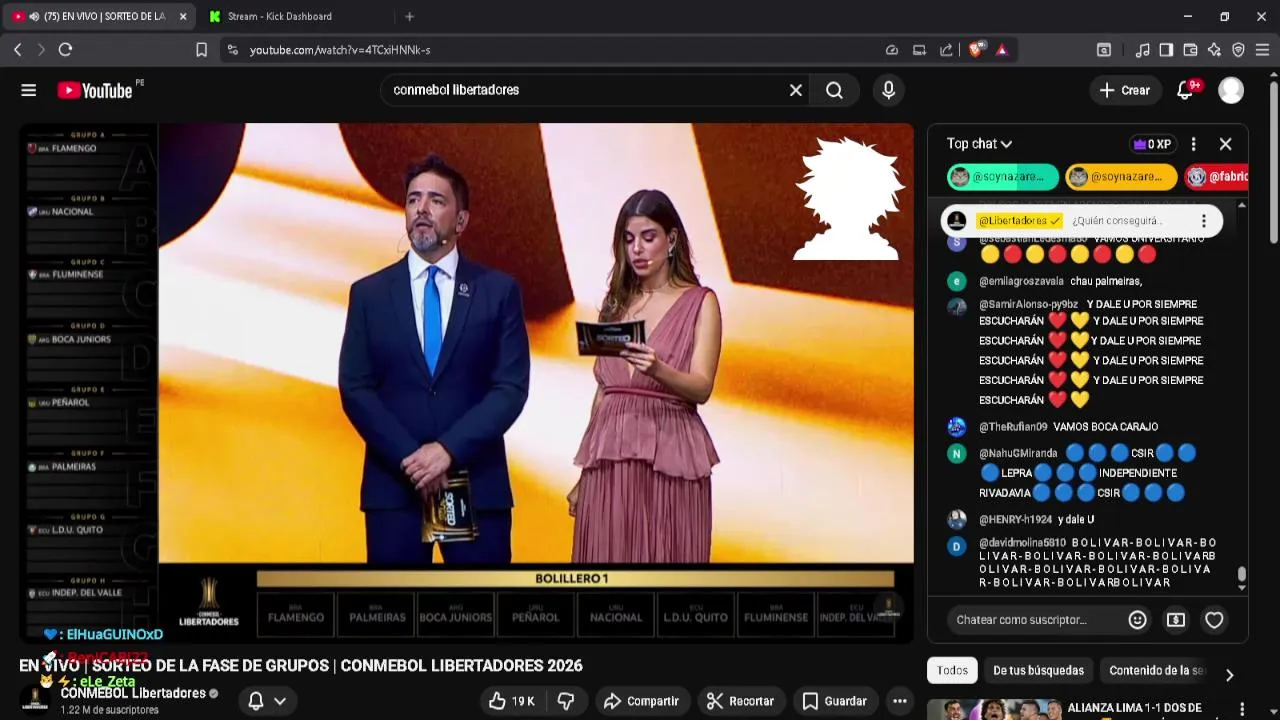Run search with magnifier button
Screen dimensions: 1280x720
pos(834,90)
